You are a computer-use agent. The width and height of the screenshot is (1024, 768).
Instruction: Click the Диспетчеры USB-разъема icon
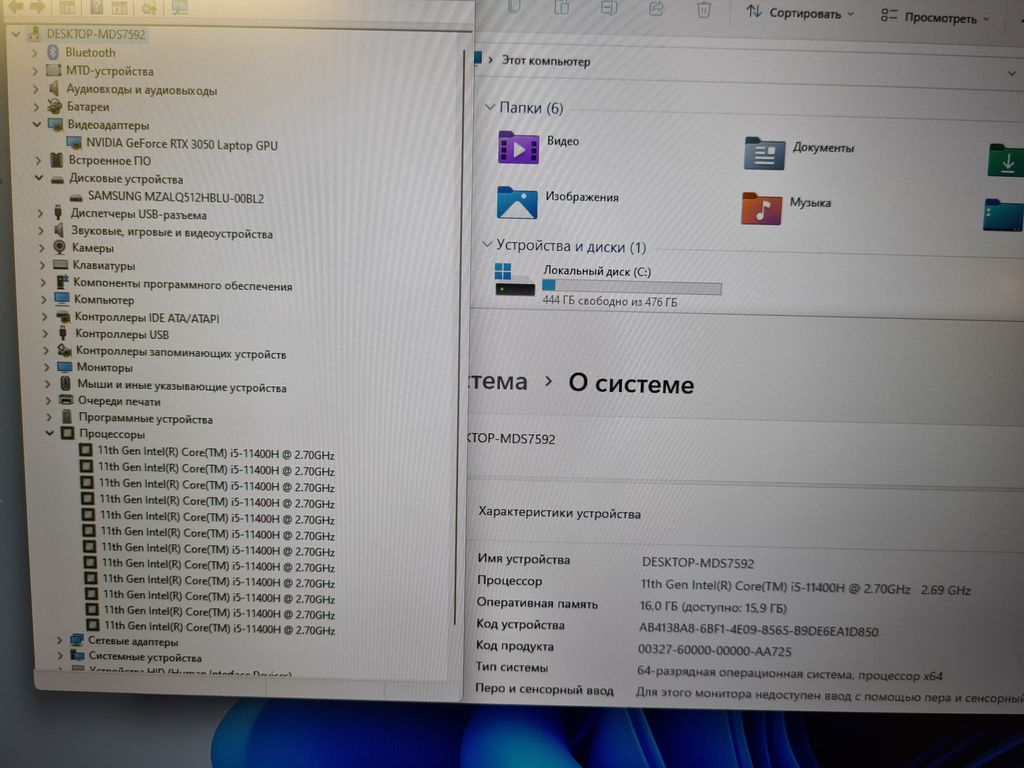click(58, 212)
